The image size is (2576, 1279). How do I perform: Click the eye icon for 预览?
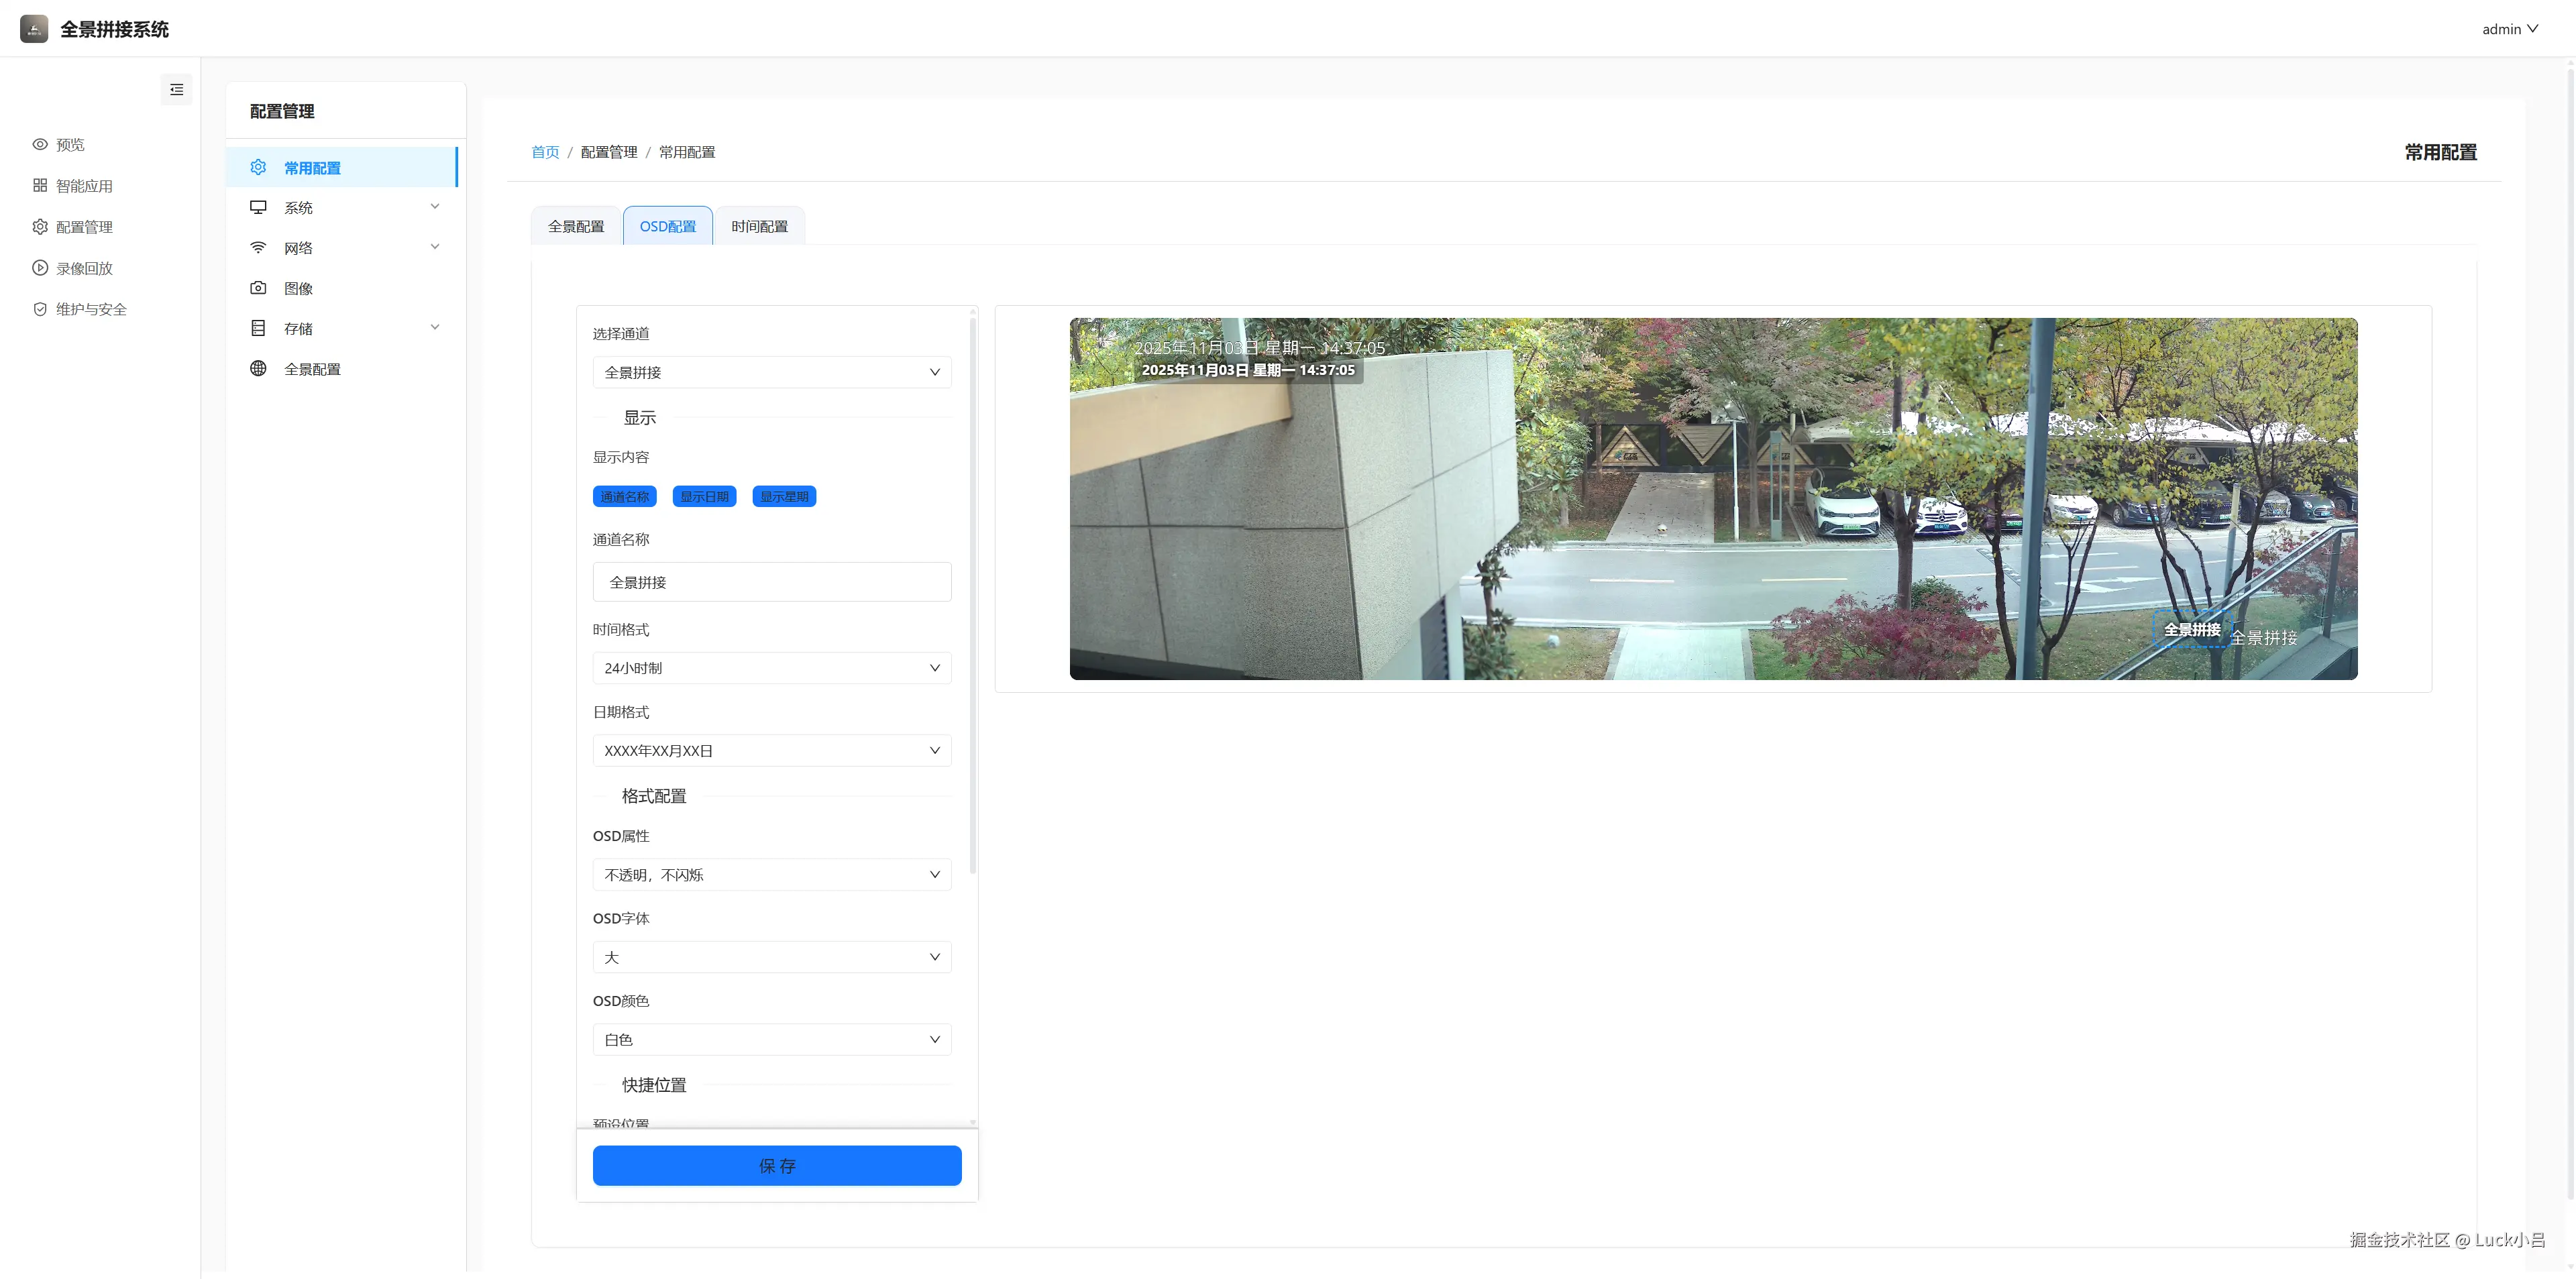click(40, 145)
